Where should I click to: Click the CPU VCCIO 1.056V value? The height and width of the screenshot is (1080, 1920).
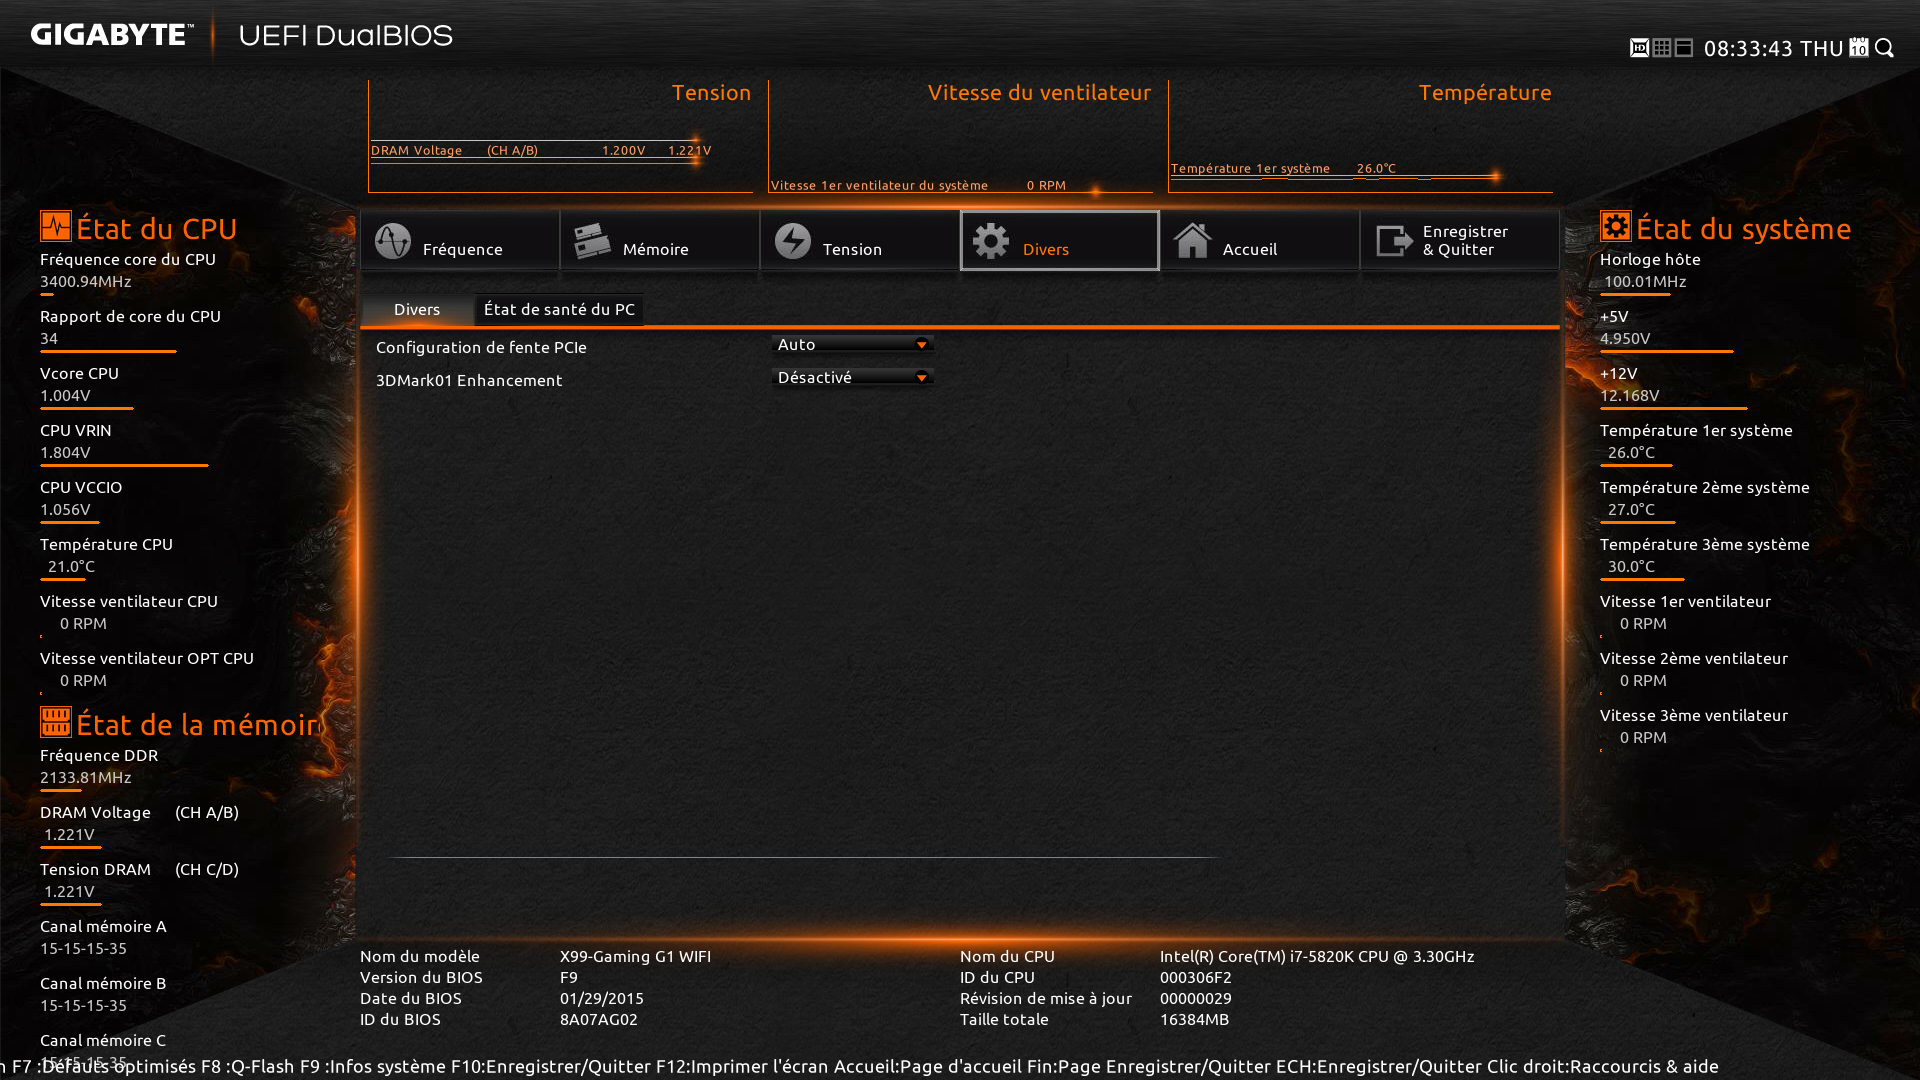[x=65, y=510]
